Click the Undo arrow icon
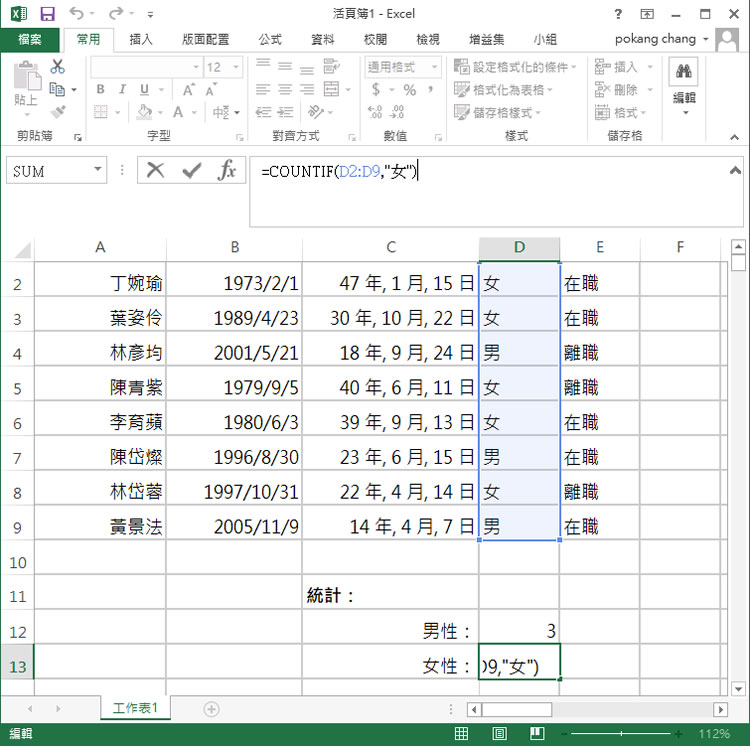The height and width of the screenshot is (747, 750). pos(77,13)
